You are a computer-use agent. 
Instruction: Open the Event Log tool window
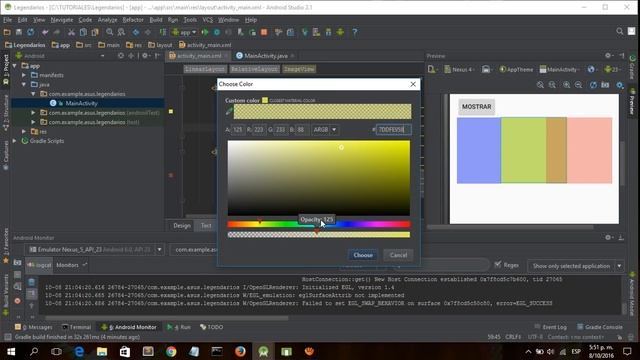pyautogui.click(x=551, y=327)
